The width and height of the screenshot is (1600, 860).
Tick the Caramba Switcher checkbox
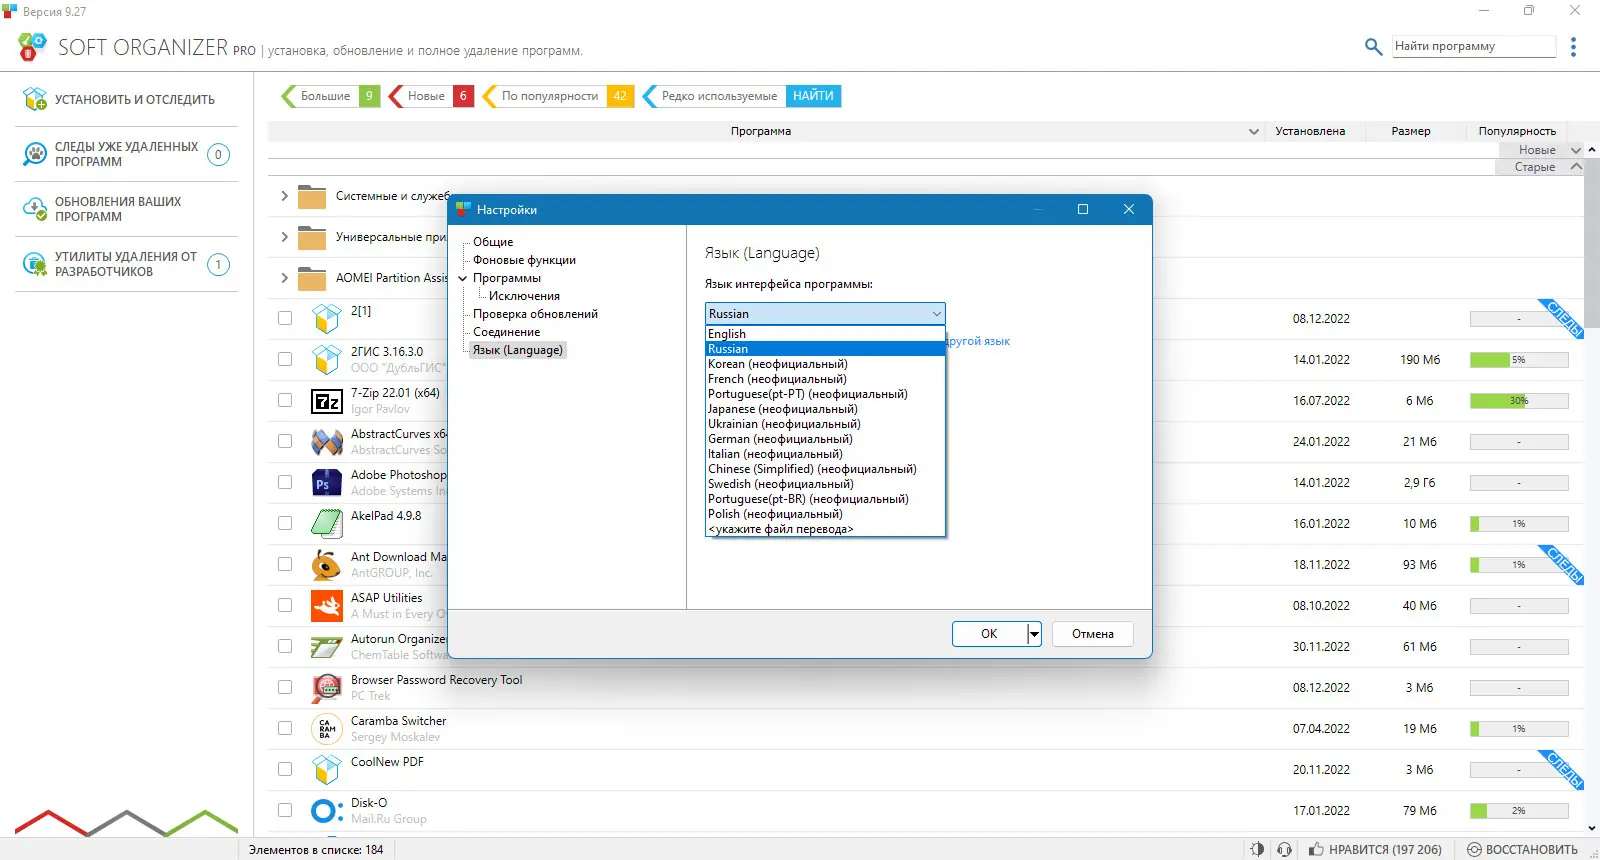pos(285,728)
